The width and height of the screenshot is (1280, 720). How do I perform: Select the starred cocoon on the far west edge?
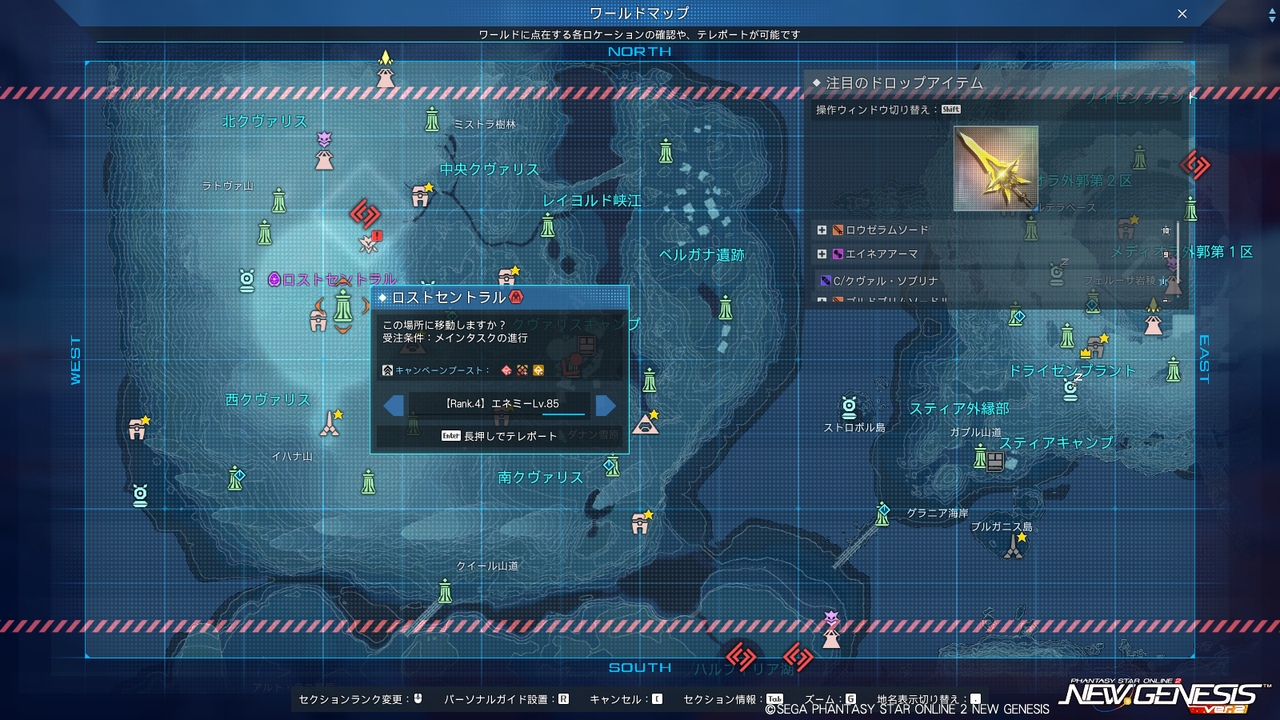tap(139, 428)
